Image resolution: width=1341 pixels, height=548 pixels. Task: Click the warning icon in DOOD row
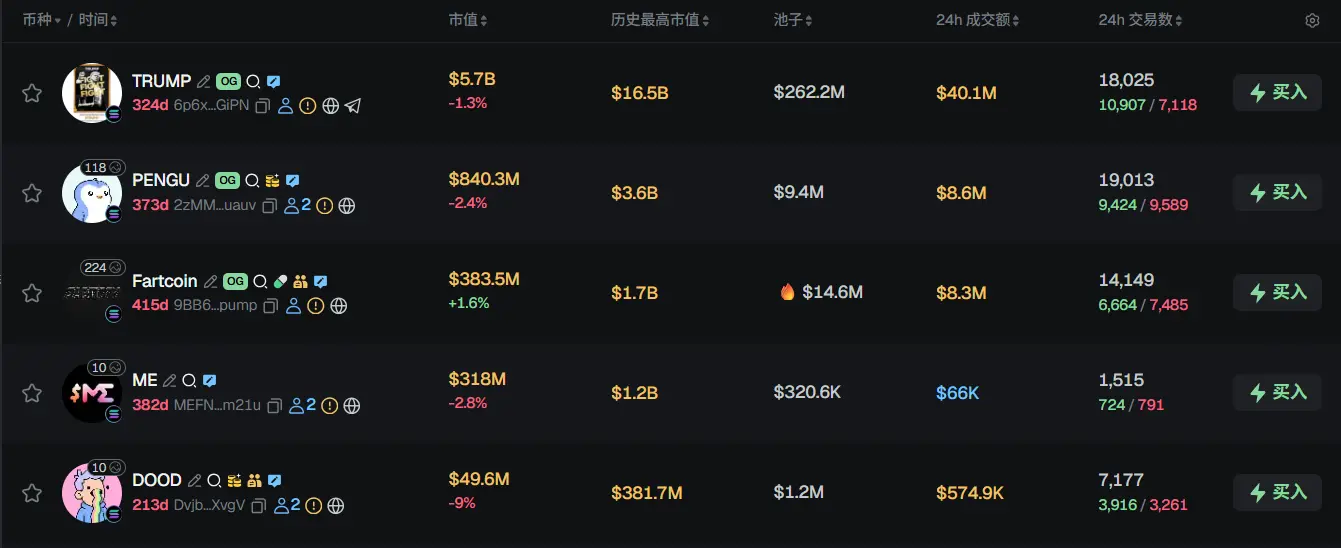[x=312, y=505]
